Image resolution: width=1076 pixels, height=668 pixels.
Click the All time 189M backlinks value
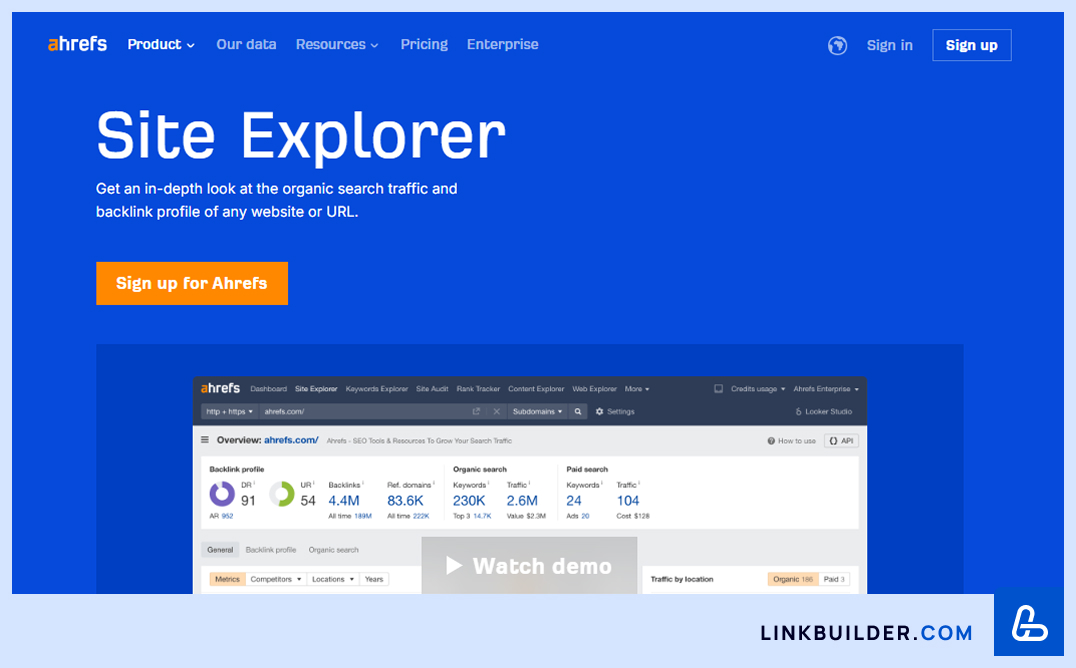tap(350, 516)
